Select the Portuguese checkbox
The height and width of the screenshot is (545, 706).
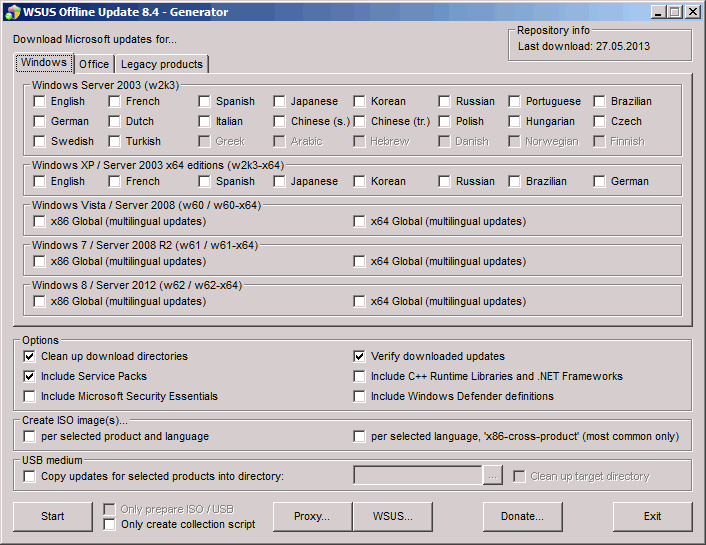click(514, 101)
